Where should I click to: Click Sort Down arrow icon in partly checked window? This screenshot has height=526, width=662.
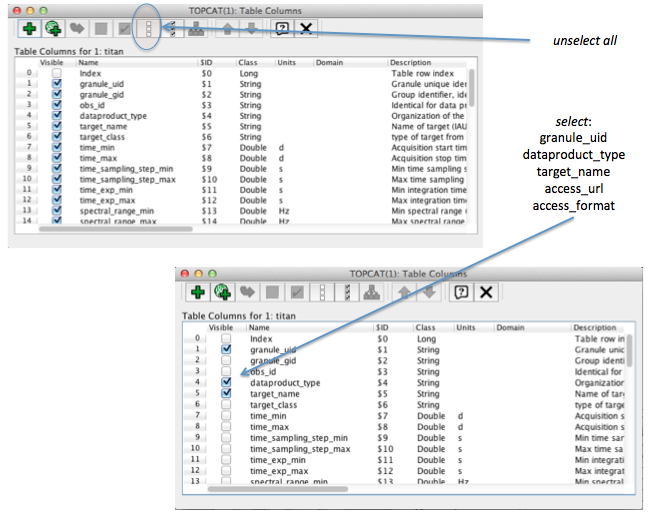point(429,292)
